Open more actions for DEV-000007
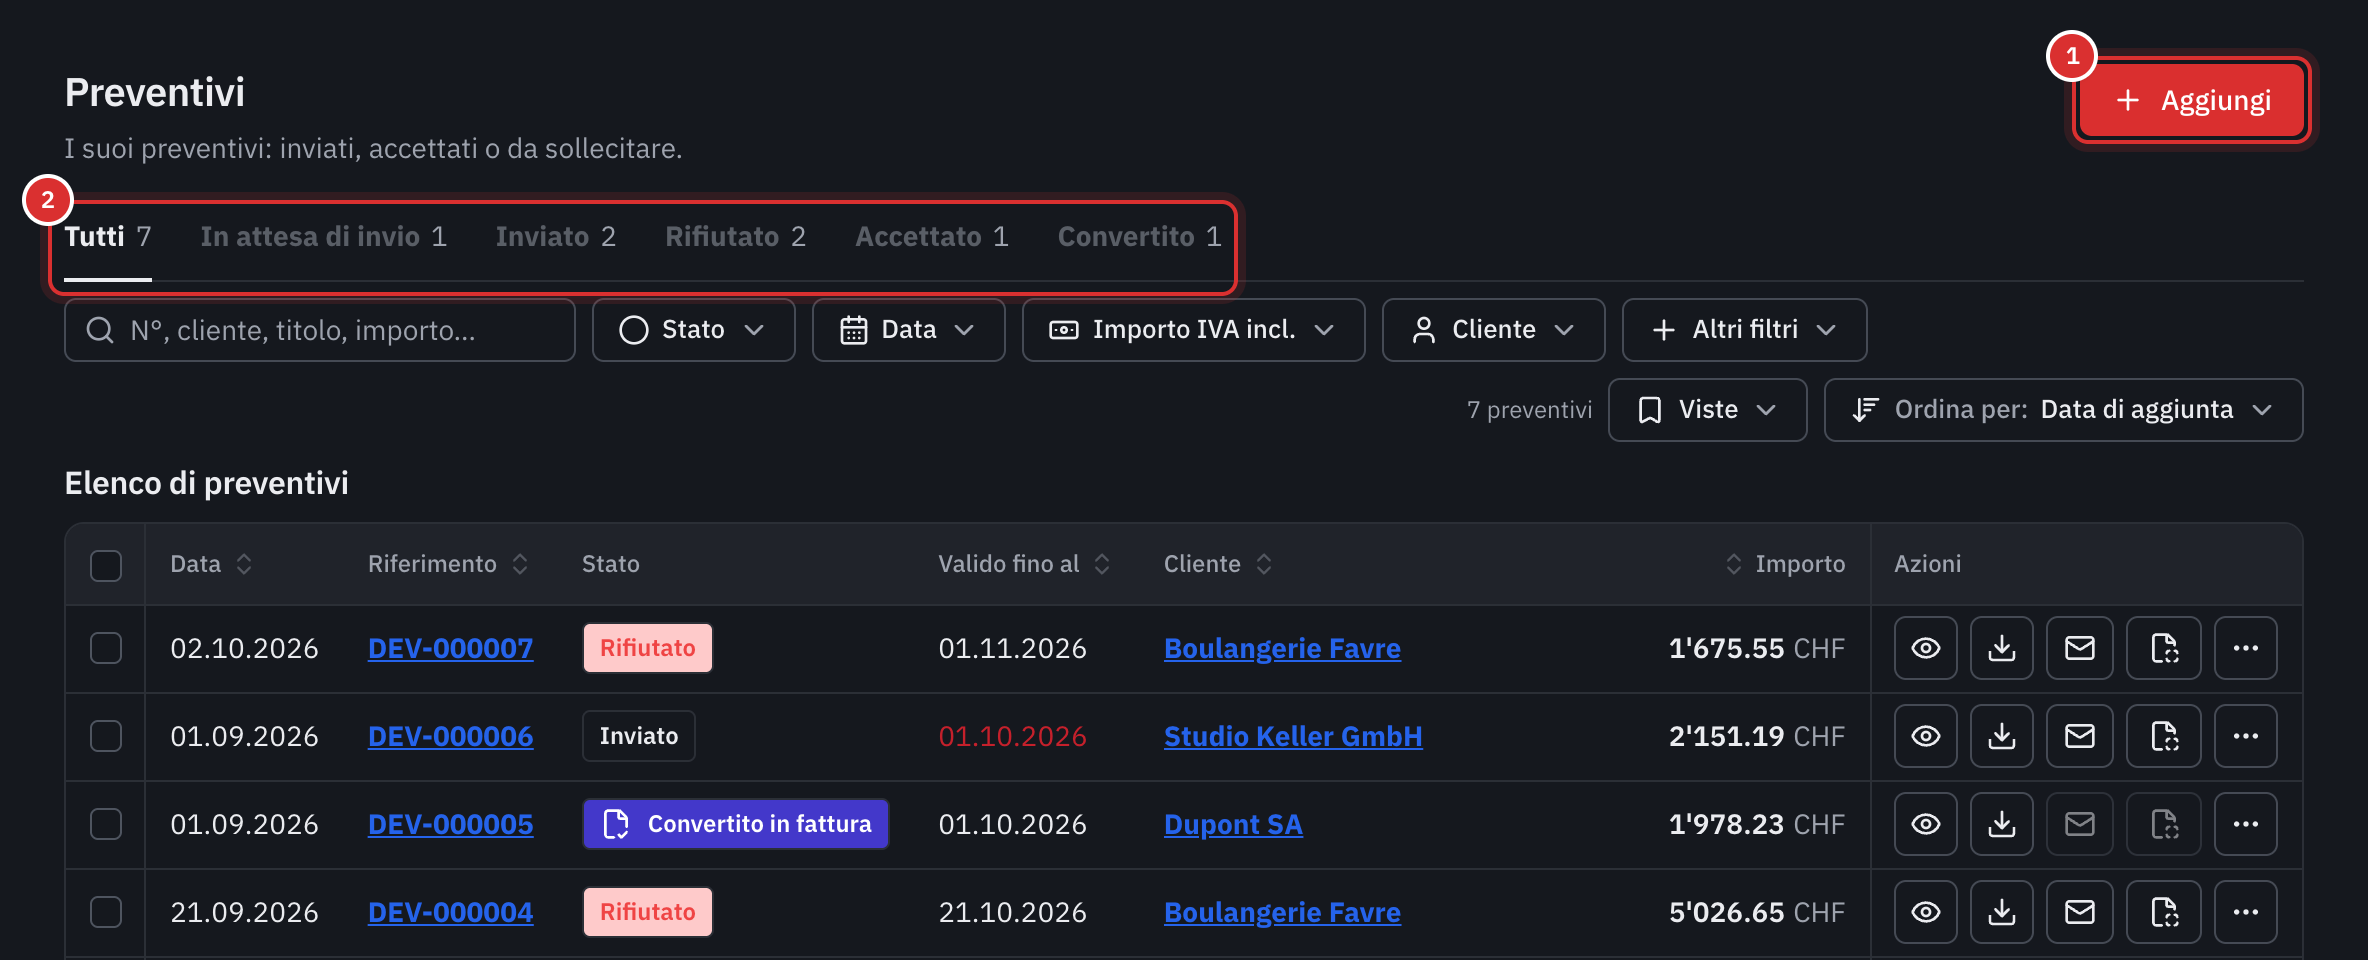The height and width of the screenshot is (960, 2368). [2245, 648]
